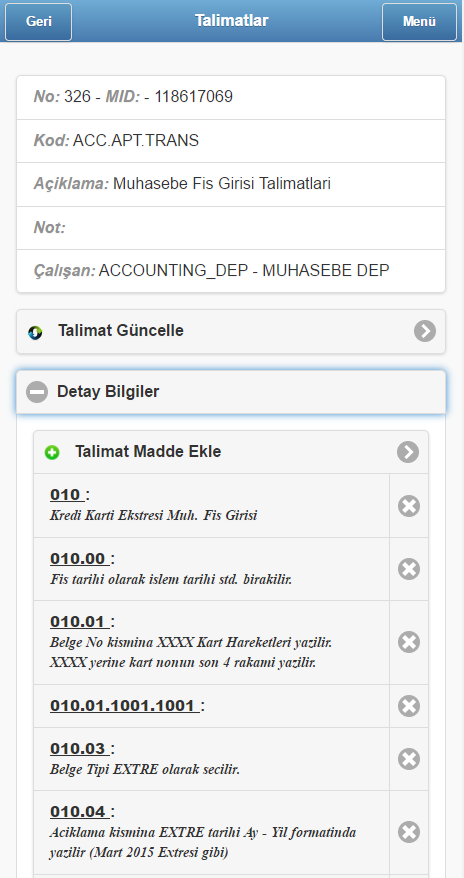Open the Menü button
This screenshot has width=464, height=878.
pyautogui.click(x=419, y=22)
